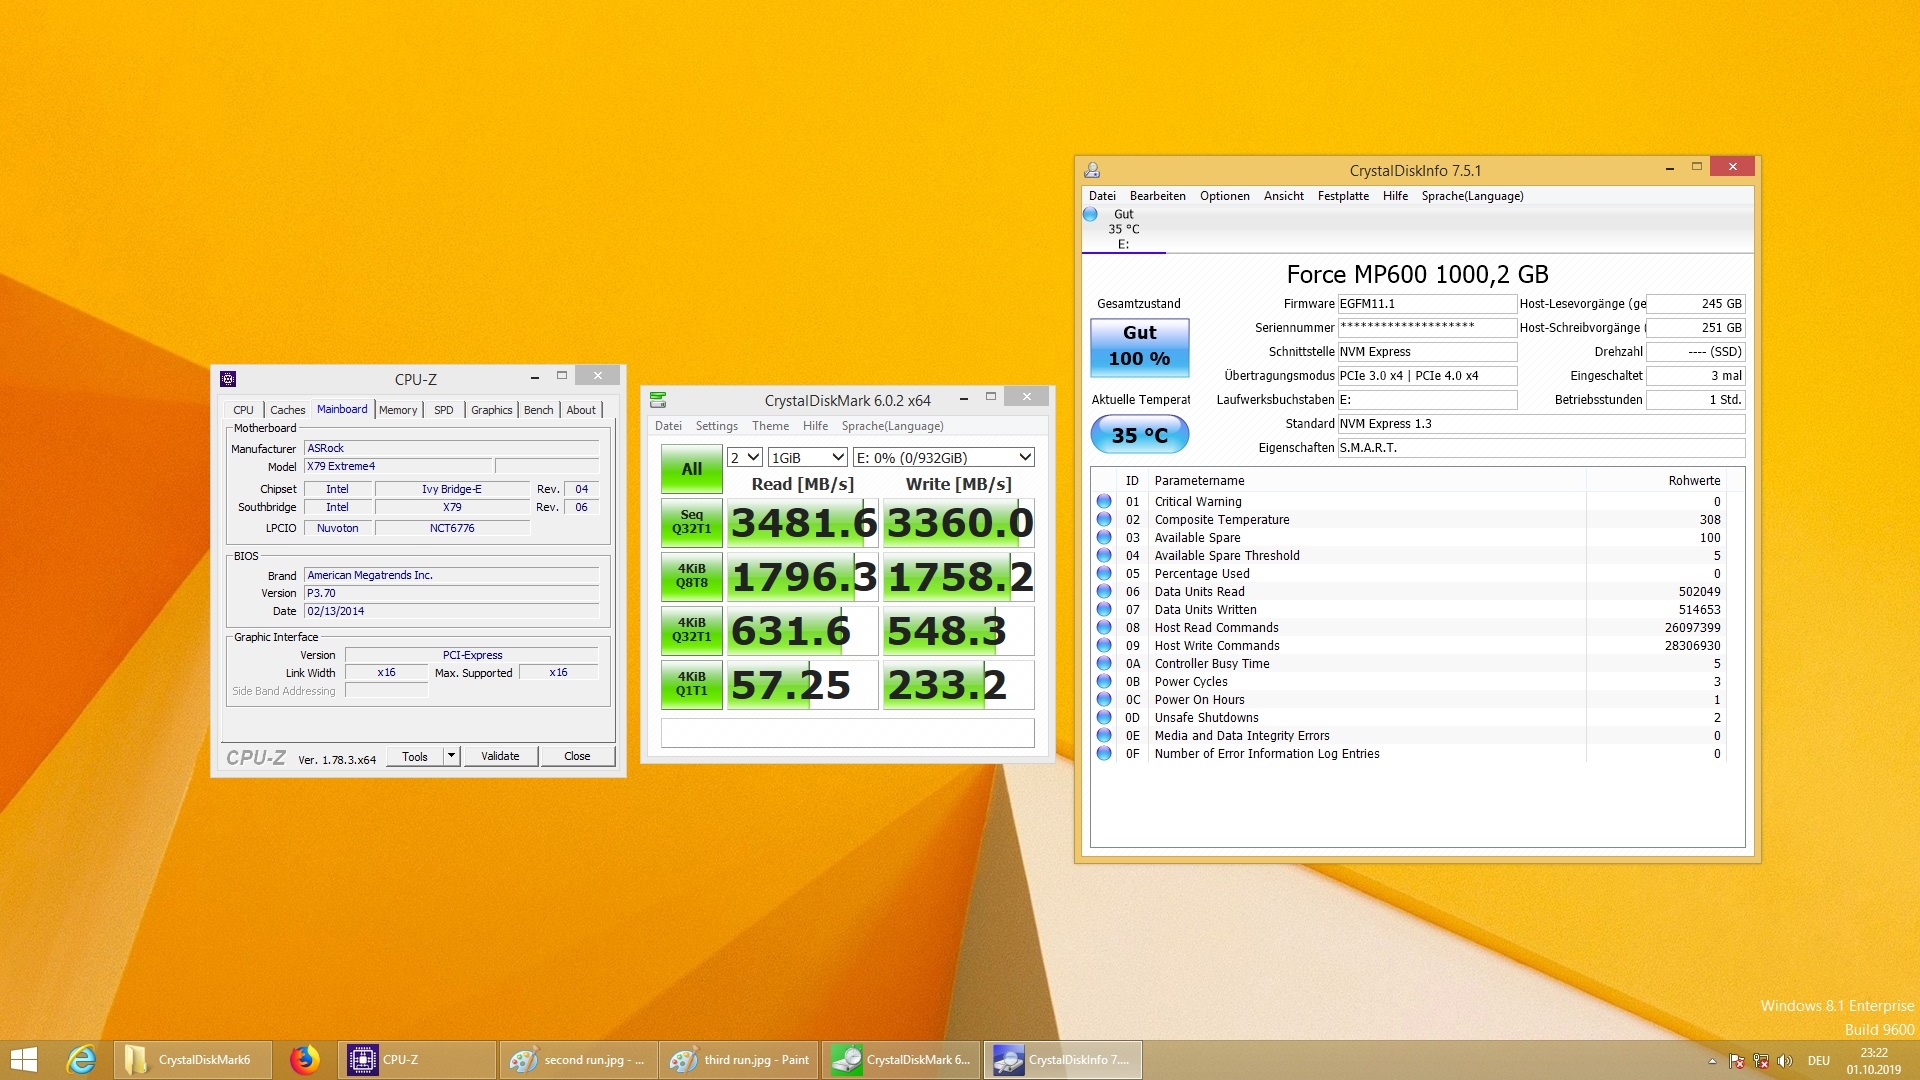Click the volume speaker tray icon
The image size is (1920, 1080).
[x=1785, y=1061]
